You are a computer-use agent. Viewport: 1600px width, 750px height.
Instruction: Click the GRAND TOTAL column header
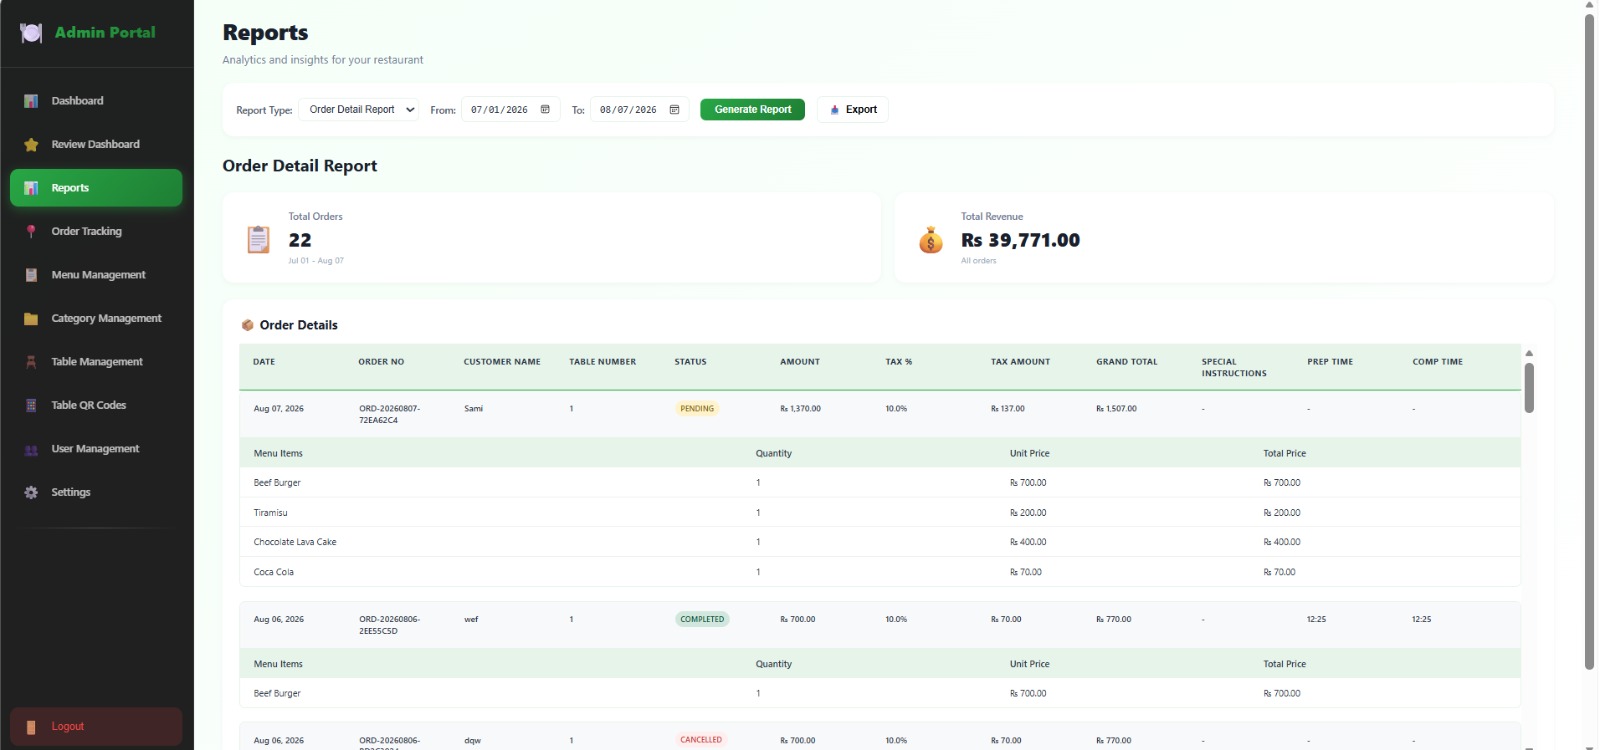[x=1126, y=362]
